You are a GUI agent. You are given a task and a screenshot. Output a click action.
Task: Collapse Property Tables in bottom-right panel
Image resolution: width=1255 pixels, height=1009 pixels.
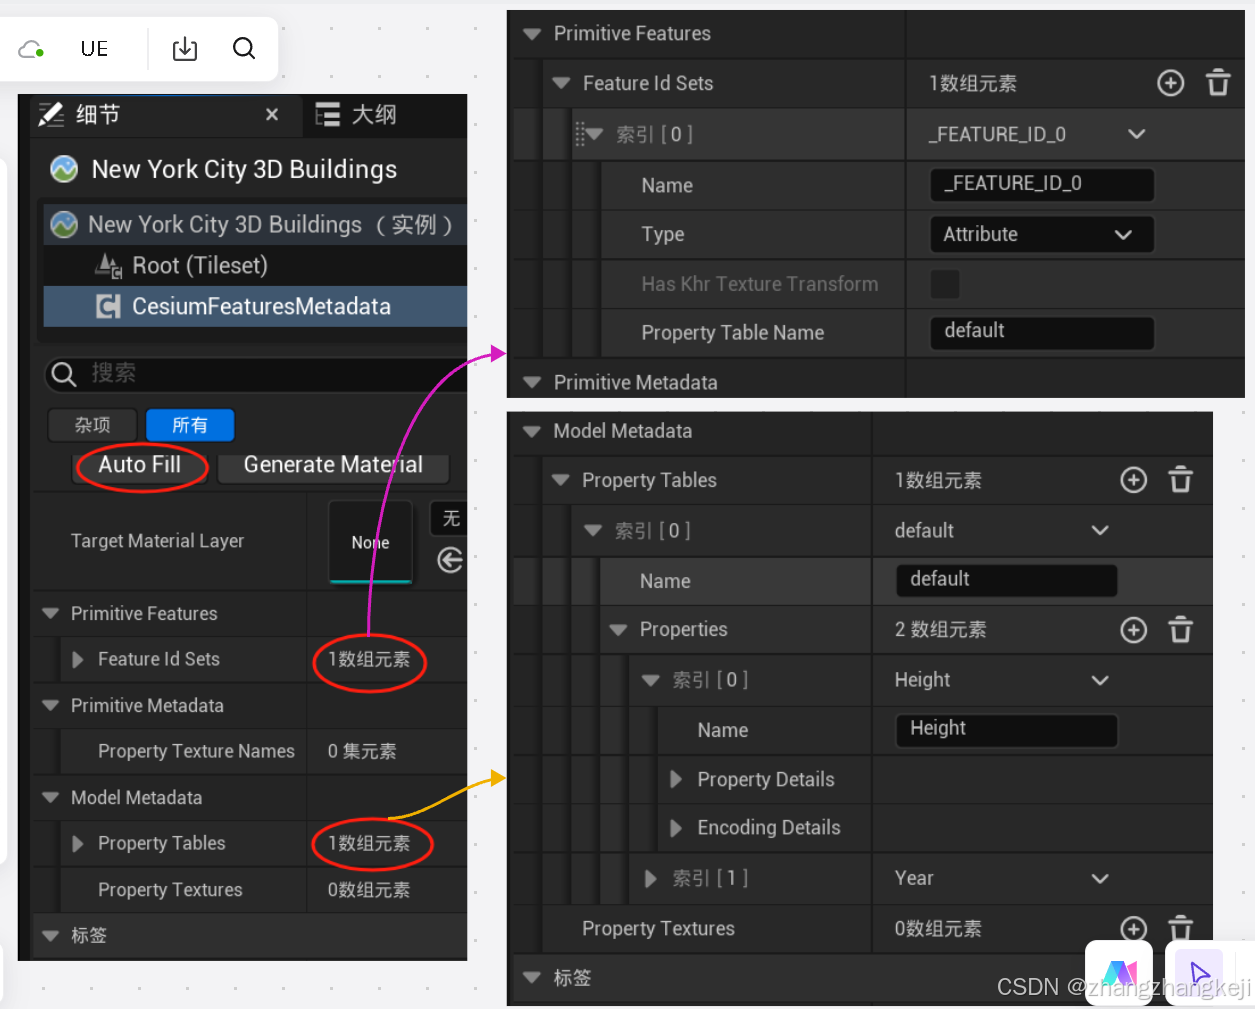(560, 480)
